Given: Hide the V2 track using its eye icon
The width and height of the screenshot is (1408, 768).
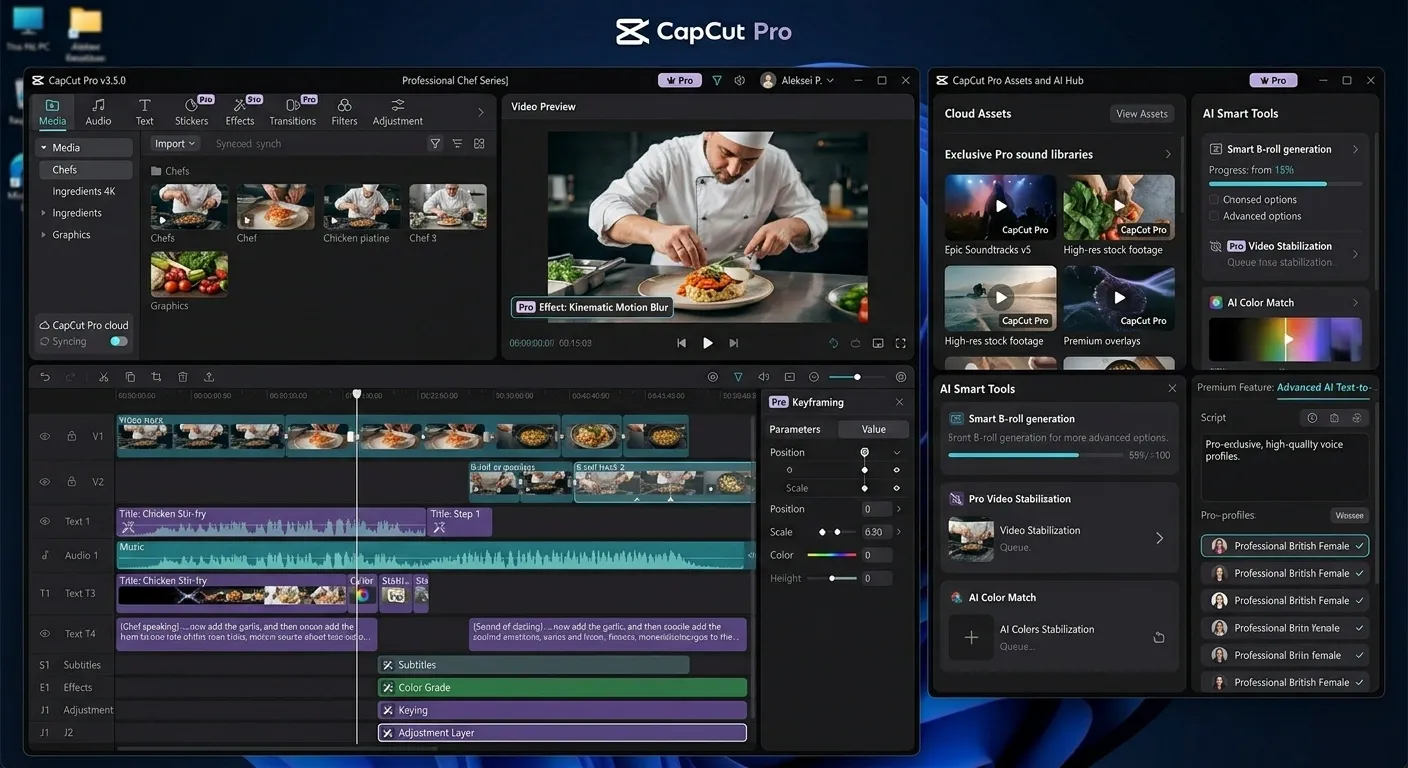Looking at the screenshot, I should coord(45,482).
